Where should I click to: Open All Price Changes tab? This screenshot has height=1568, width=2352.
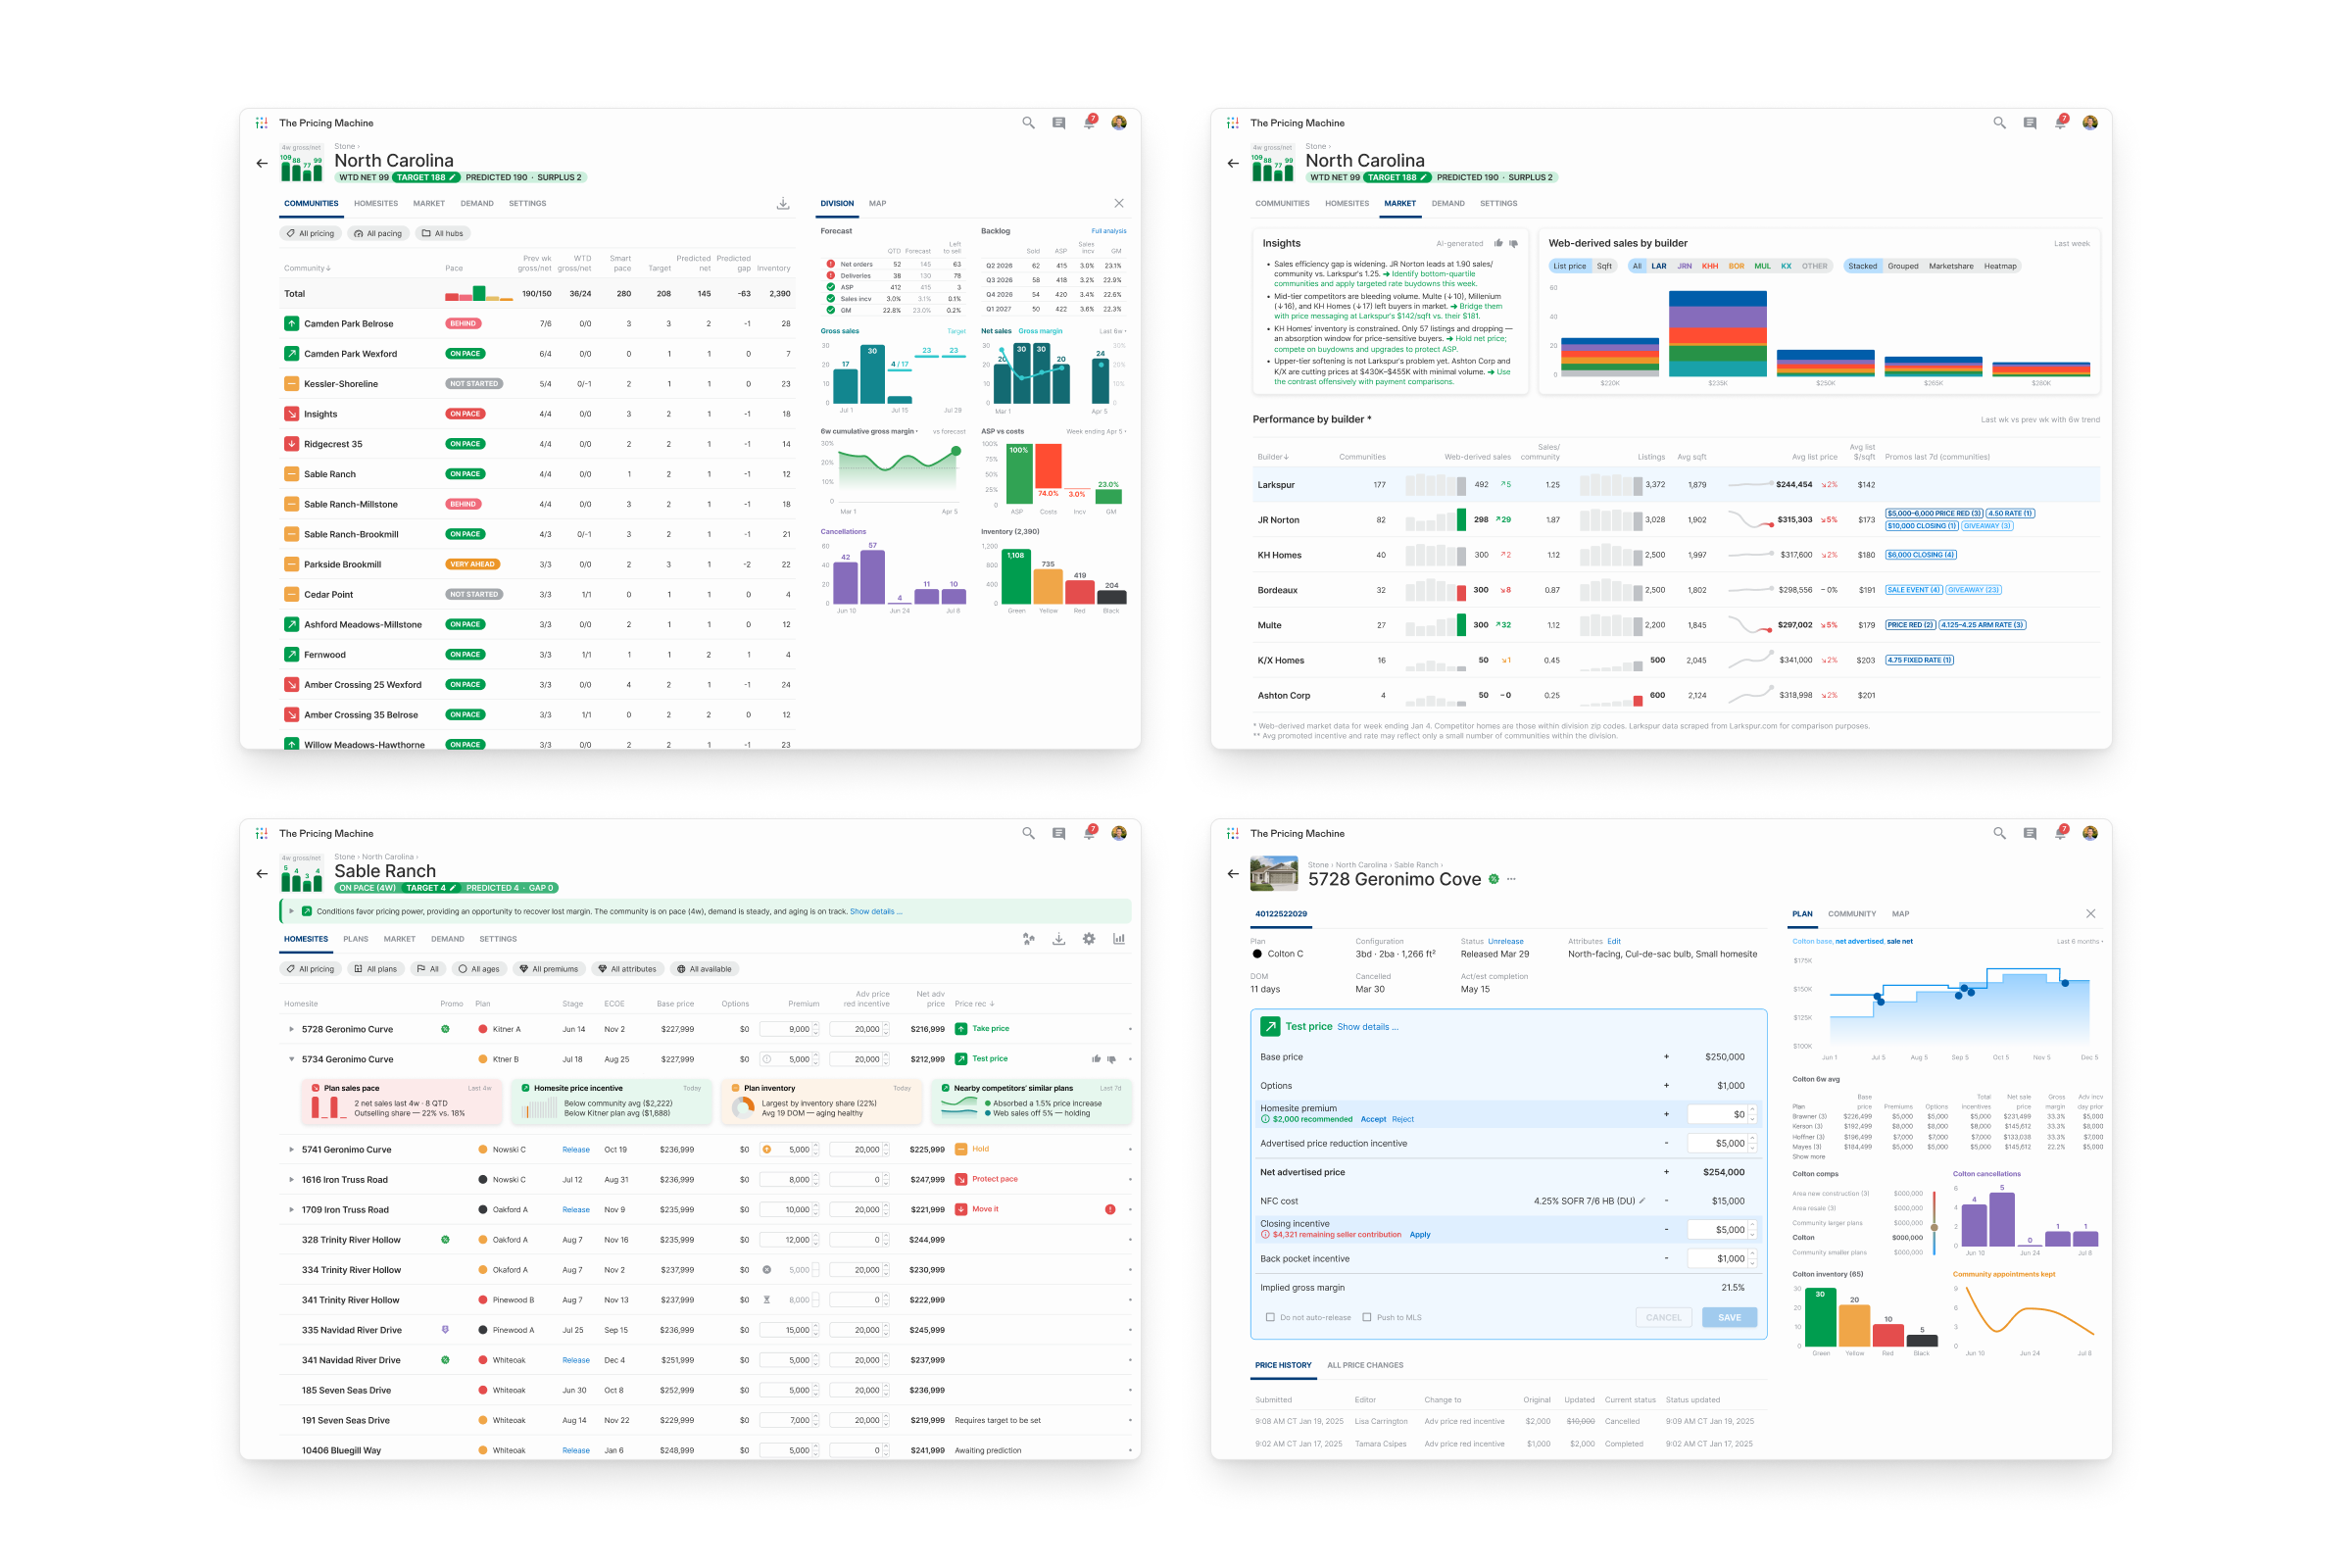click(1365, 1365)
